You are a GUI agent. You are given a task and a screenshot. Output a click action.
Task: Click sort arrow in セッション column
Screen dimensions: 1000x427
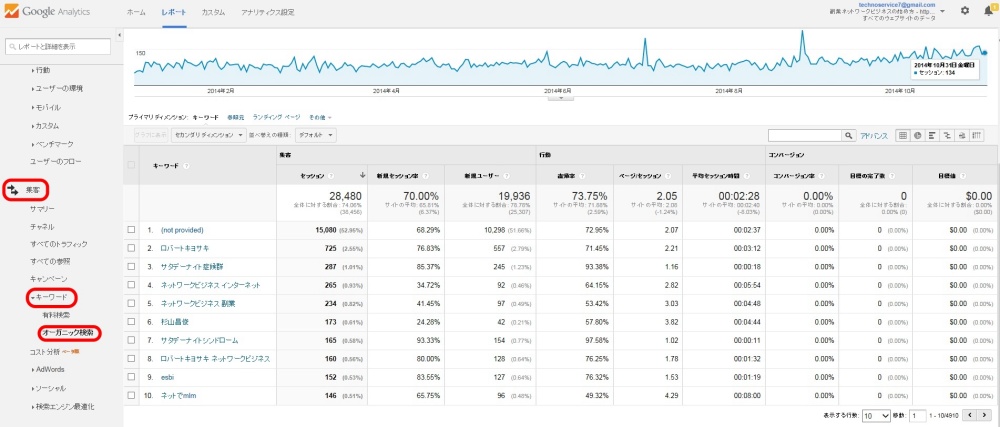pyautogui.click(x=363, y=175)
